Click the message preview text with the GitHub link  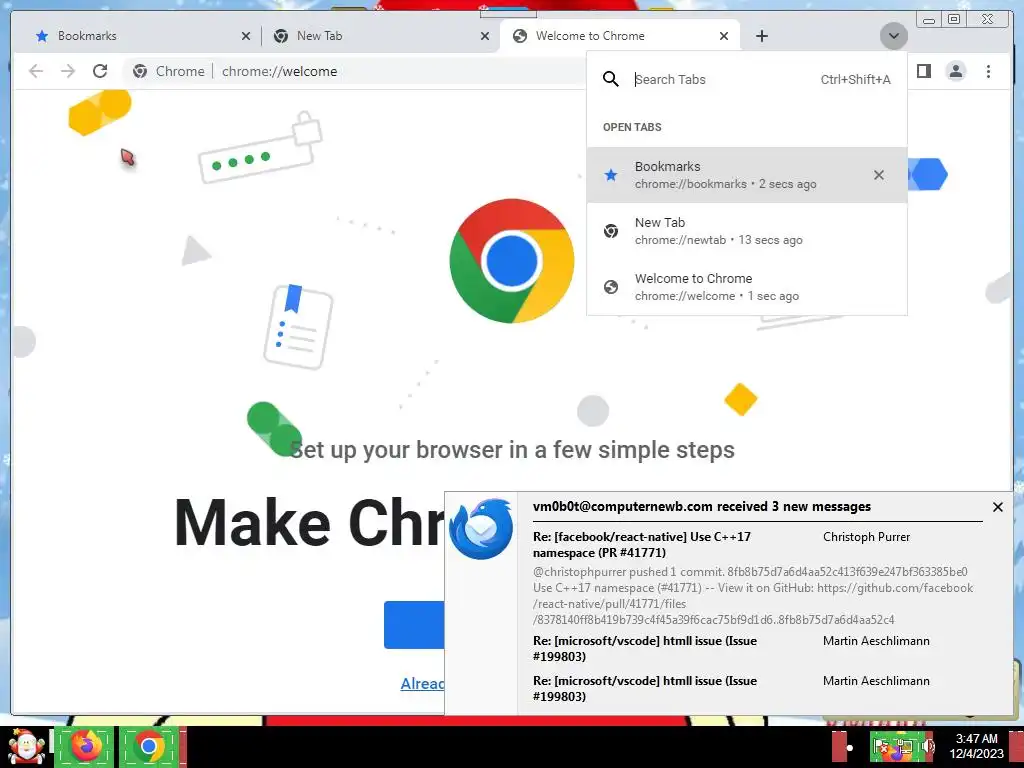[x=752, y=596]
